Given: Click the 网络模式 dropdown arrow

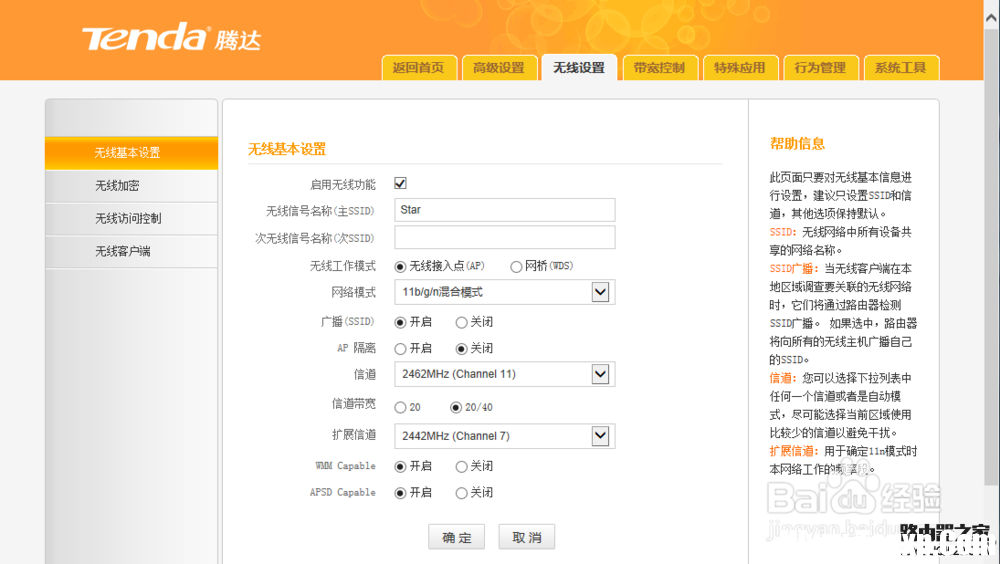Looking at the screenshot, I should pyautogui.click(x=600, y=292).
